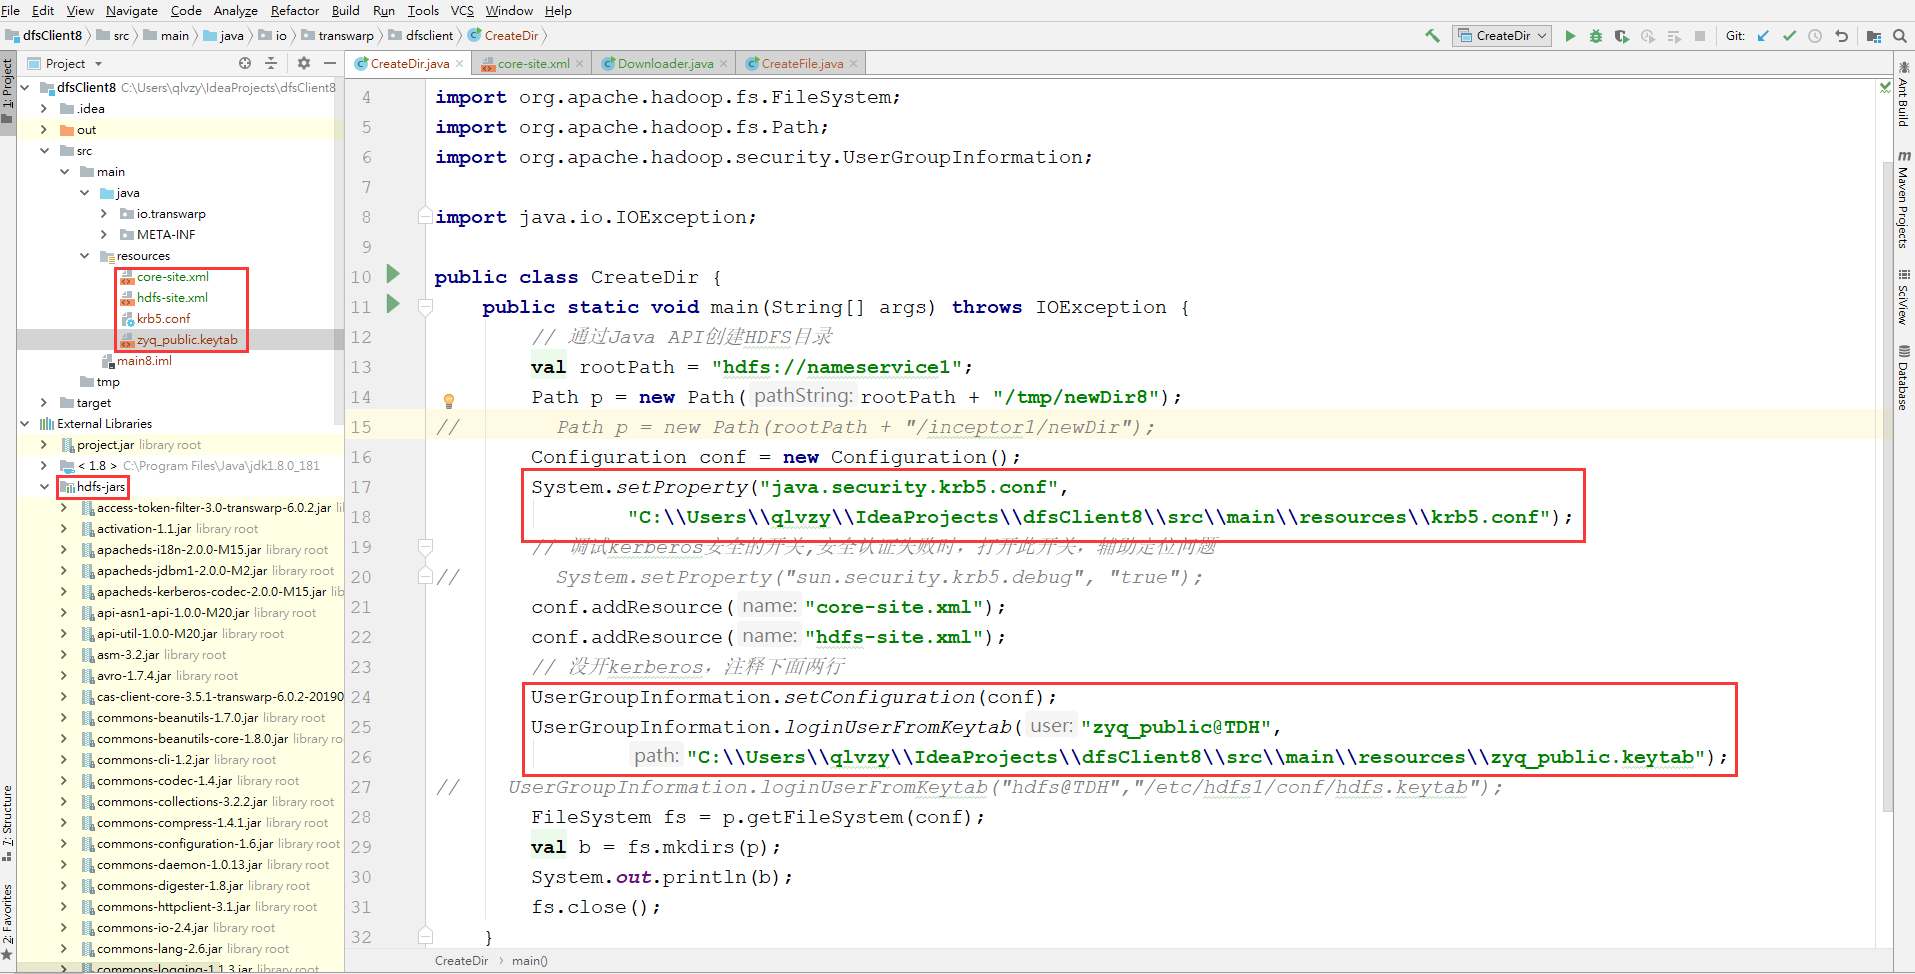
Task: Collapse External Libraries node
Action: point(24,423)
